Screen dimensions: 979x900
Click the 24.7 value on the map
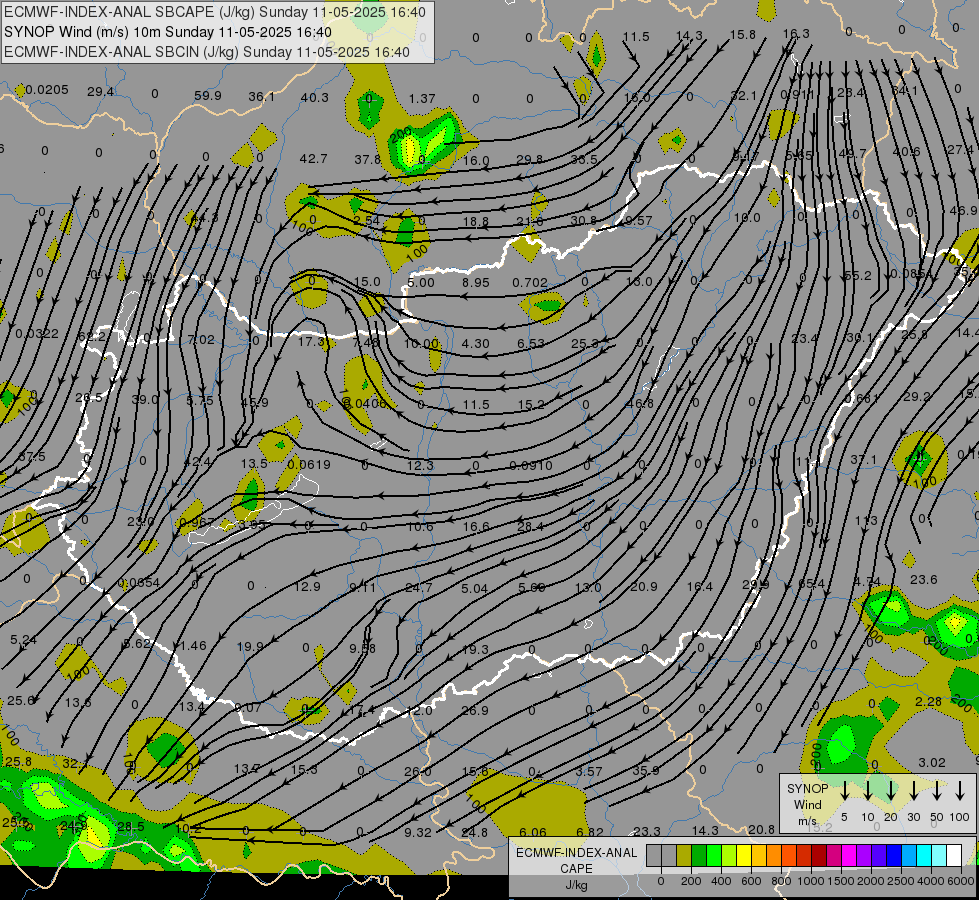[x=418, y=588]
